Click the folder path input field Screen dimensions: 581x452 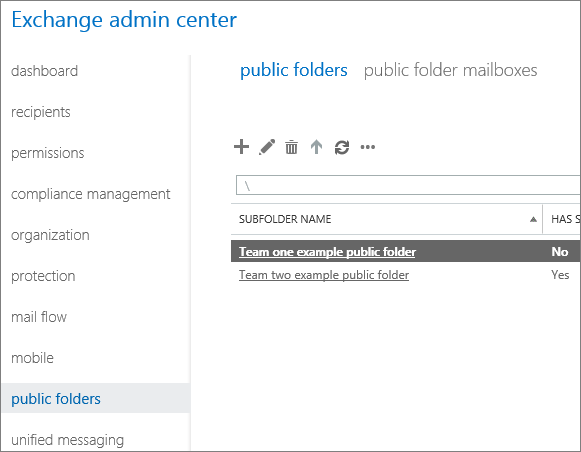click(x=408, y=185)
